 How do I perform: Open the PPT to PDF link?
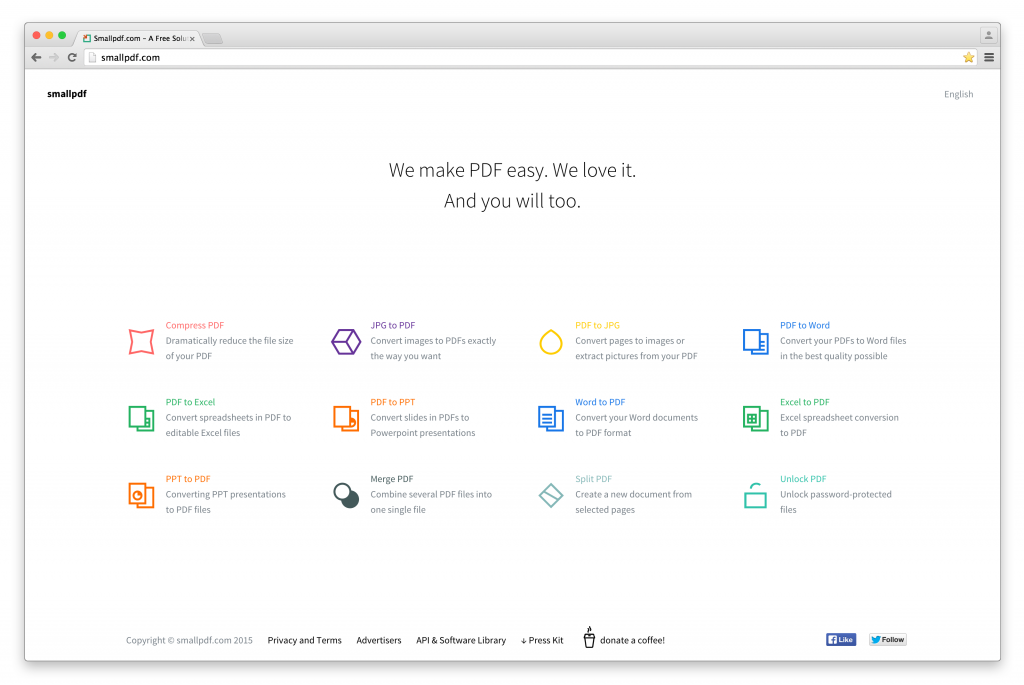188,479
